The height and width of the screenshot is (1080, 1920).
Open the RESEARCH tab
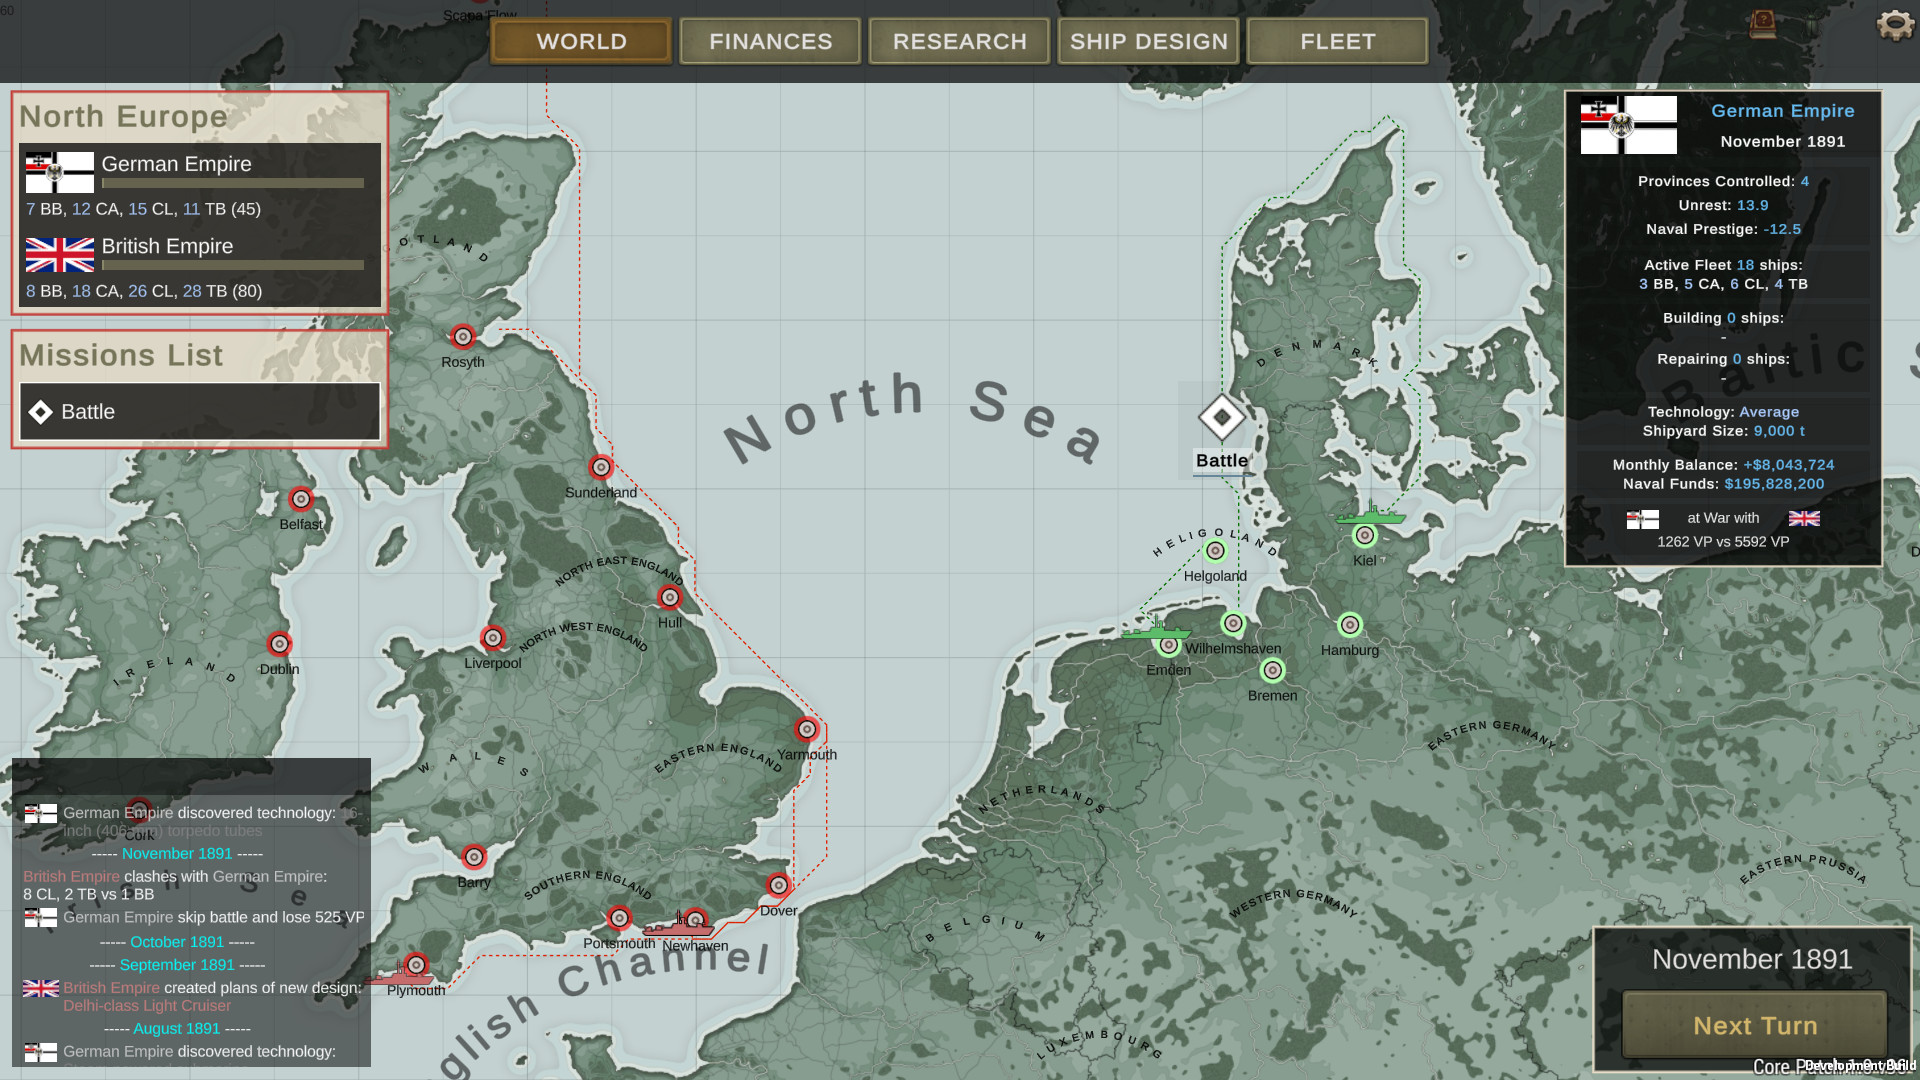tap(957, 41)
